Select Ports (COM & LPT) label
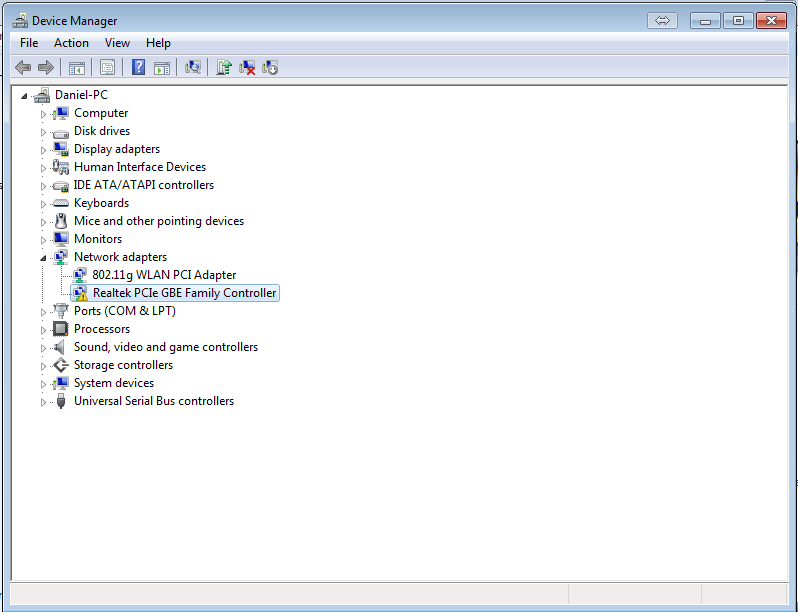The height and width of the screenshot is (612, 798). click(x=125, y=311)
